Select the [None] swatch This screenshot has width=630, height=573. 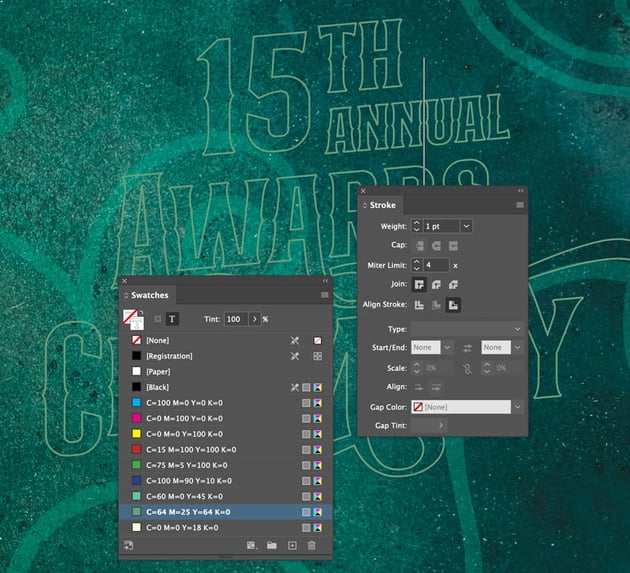pos(225,340)
